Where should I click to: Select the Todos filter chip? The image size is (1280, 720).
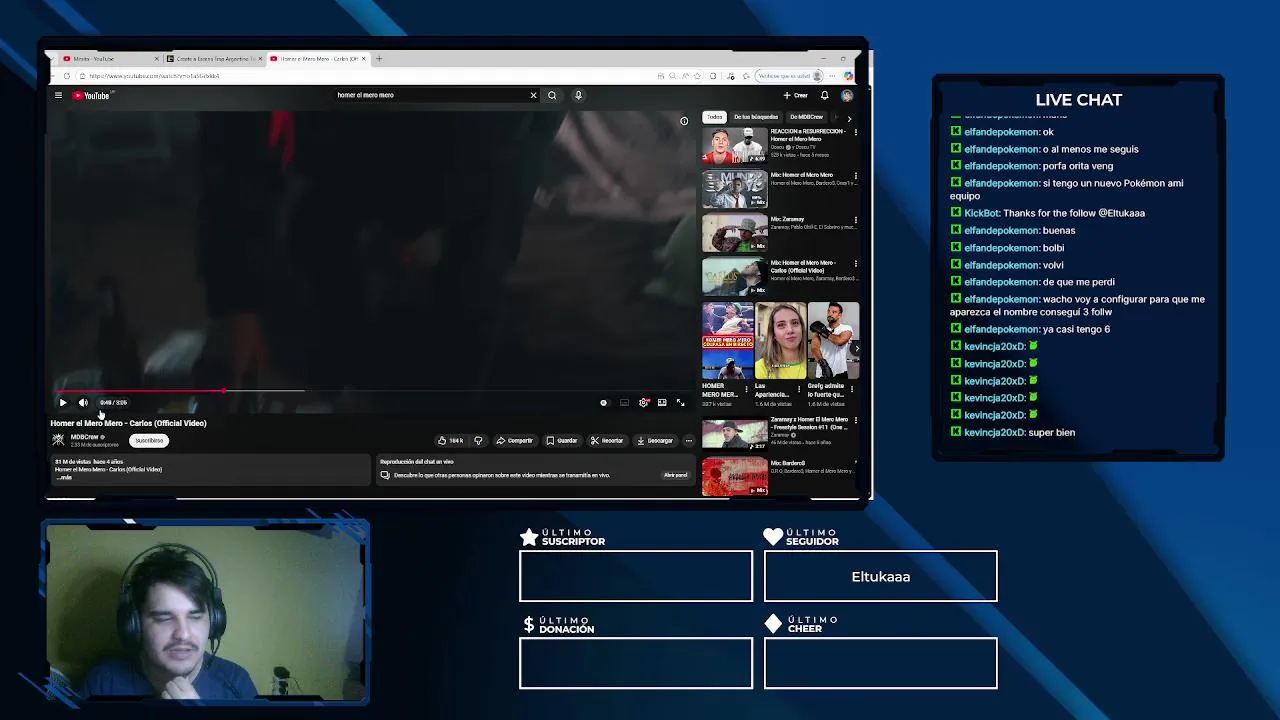pos(714,117)
